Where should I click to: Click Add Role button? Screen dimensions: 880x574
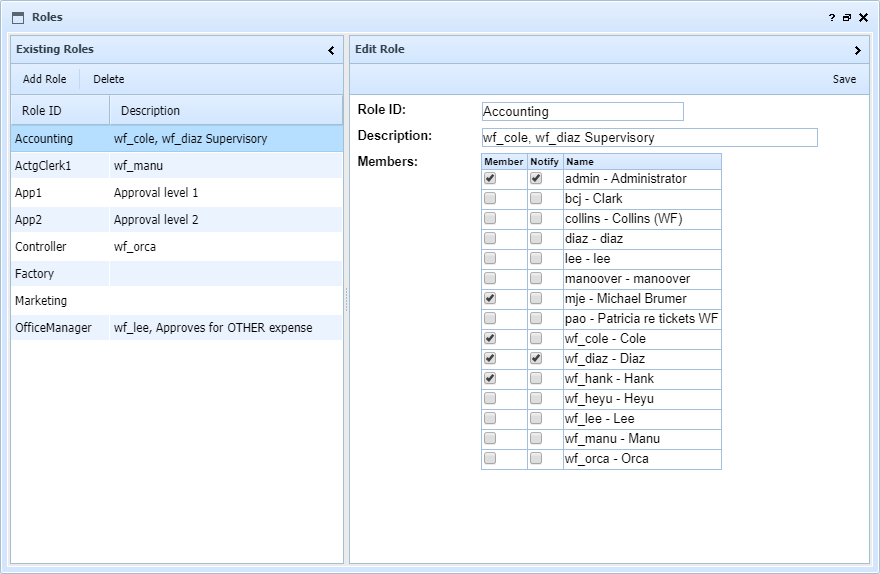tap(44, 79)
